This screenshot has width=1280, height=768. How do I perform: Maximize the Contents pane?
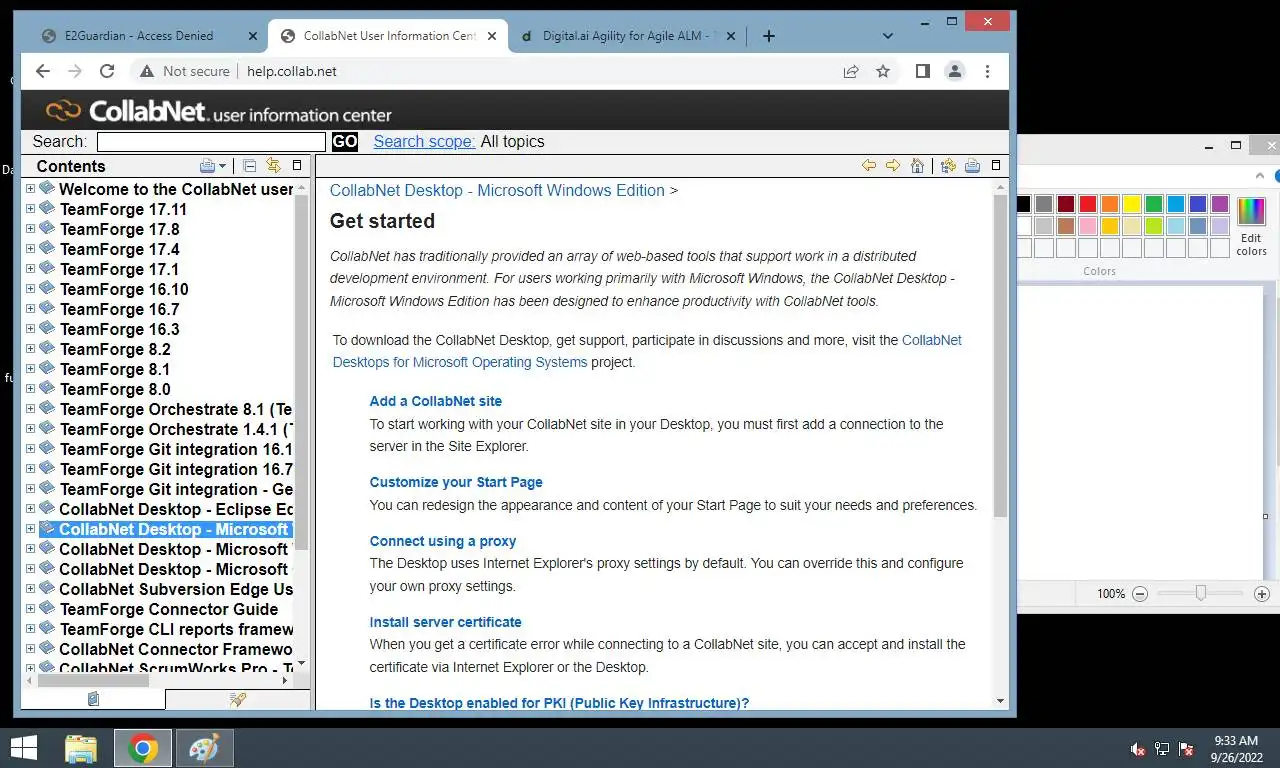coord(297,165)
